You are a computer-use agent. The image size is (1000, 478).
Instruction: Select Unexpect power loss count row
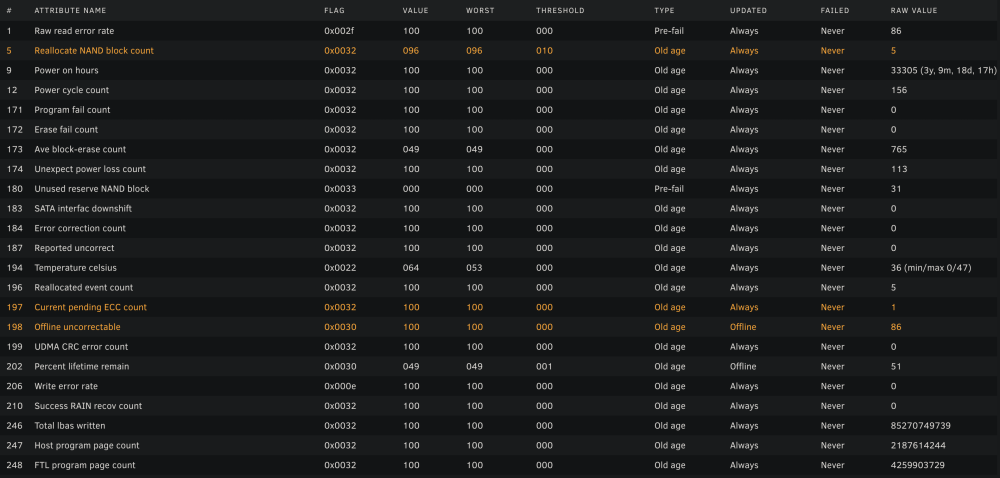[x=500, y=169]
